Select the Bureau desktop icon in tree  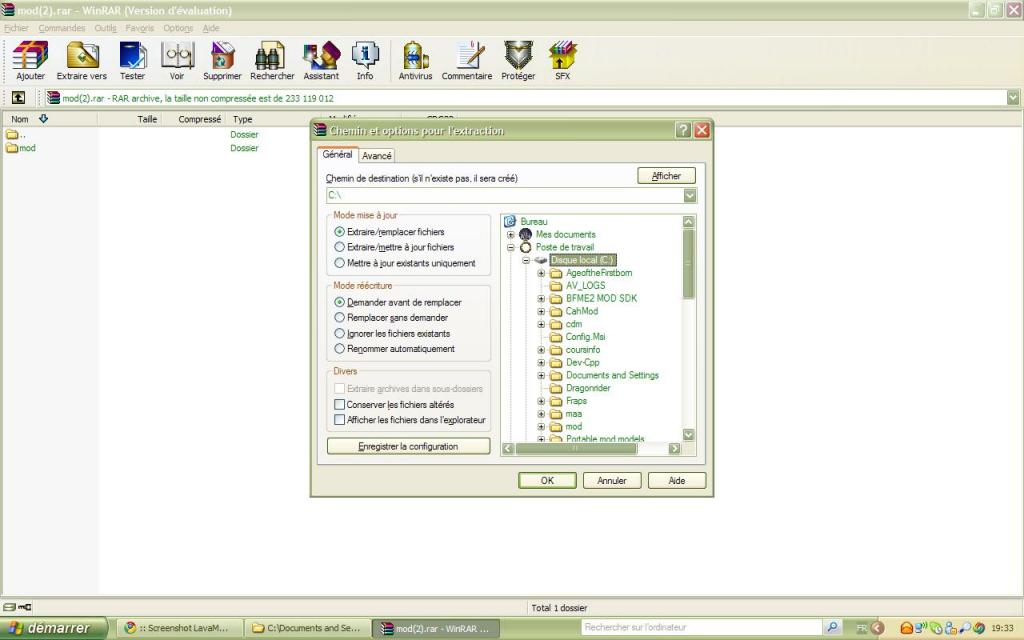tap(510, 221)
